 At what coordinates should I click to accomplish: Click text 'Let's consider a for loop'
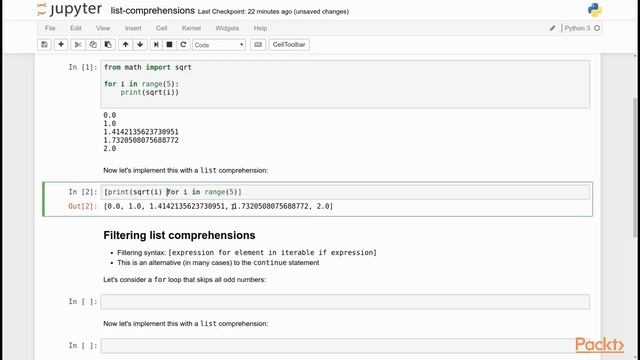click(184, 280)
